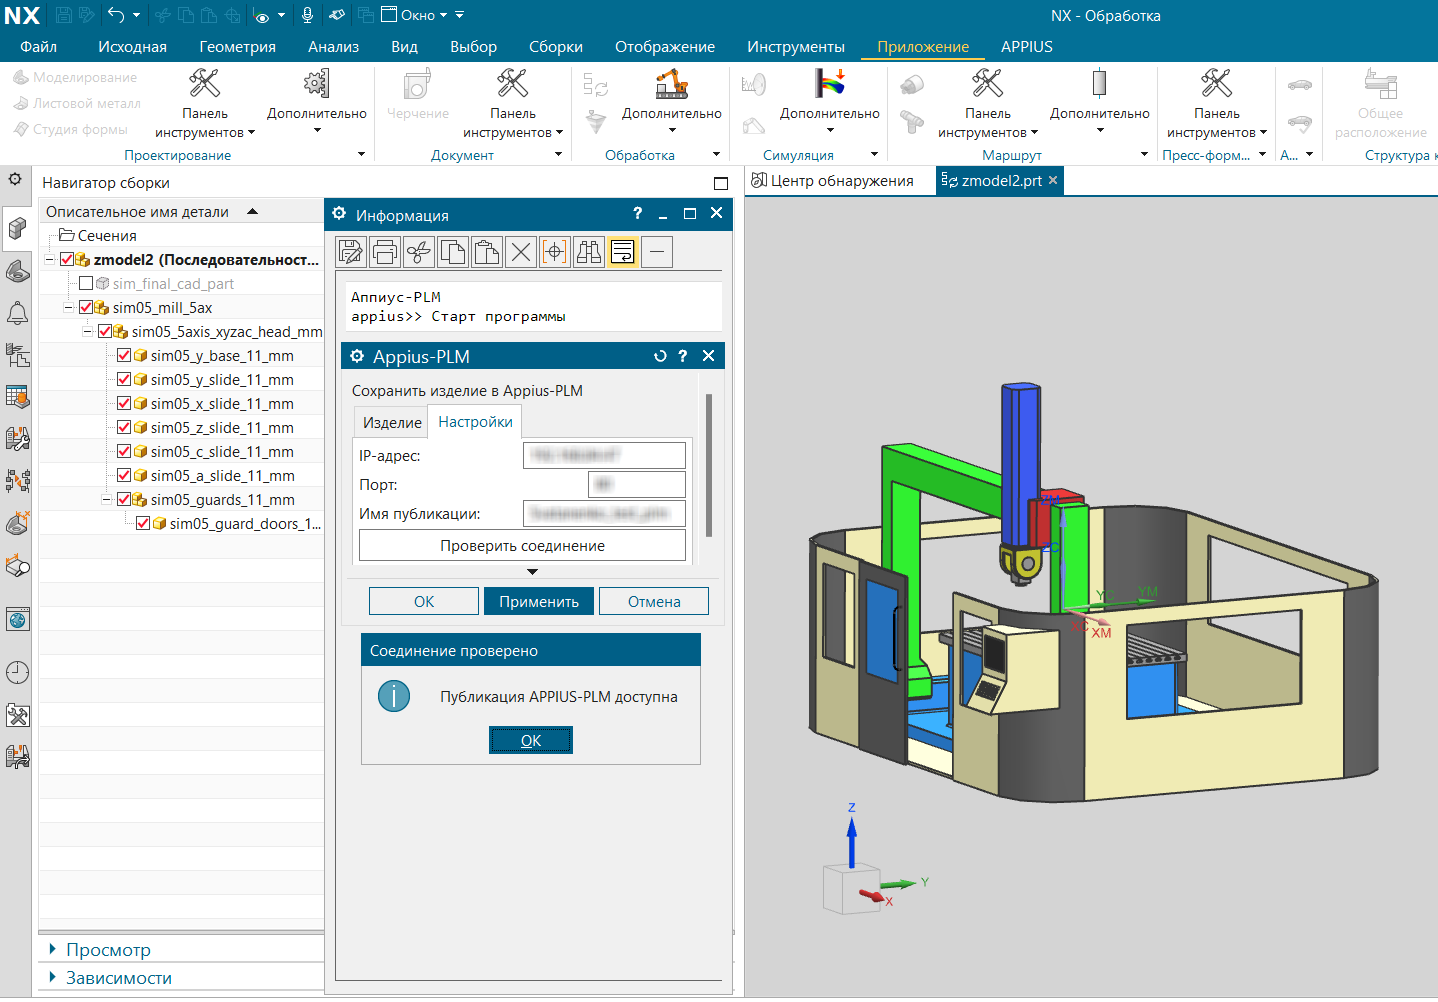Click the IP-адрес input field
1438x1002 pixels.
click(x=604, y=456)
